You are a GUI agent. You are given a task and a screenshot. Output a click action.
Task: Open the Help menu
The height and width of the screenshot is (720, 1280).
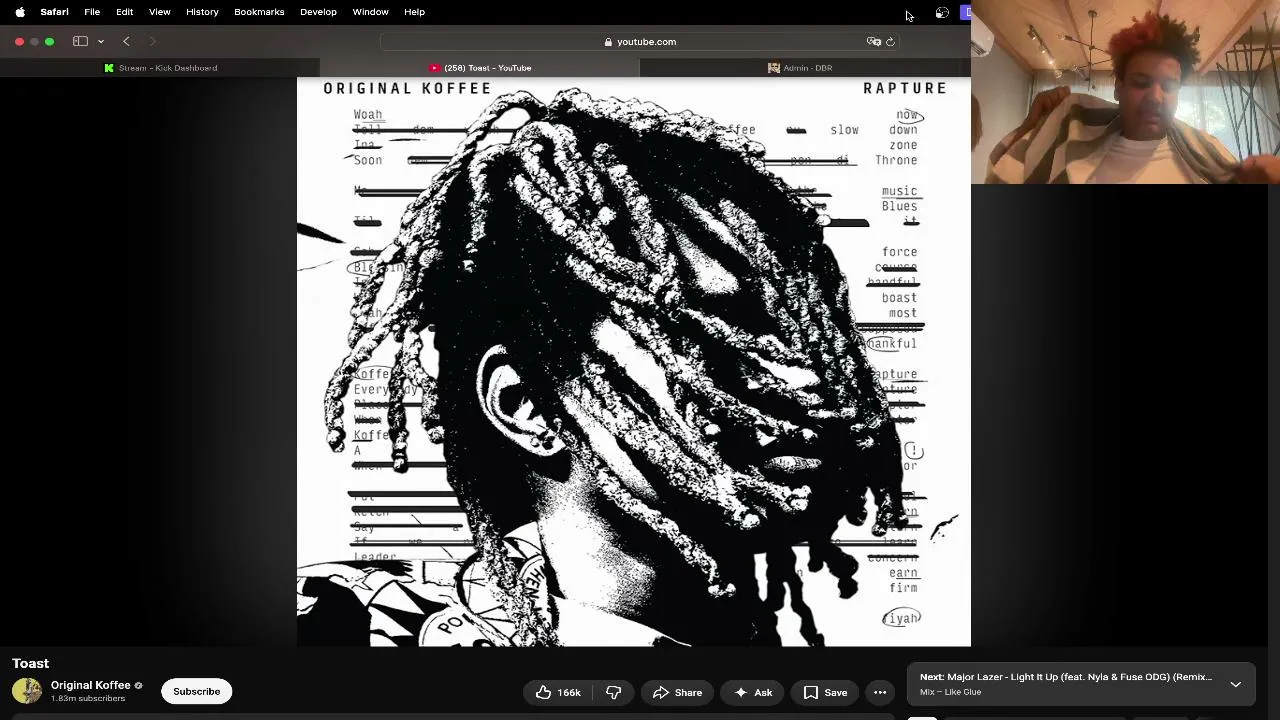coord(414,12)
